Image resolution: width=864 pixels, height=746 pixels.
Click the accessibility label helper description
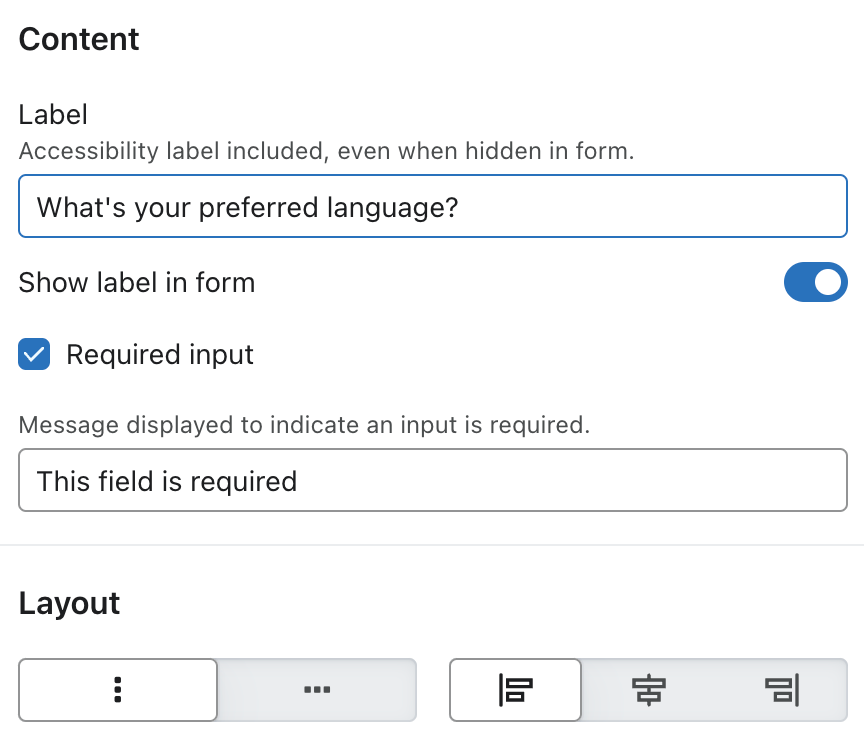pyautogui.click(x=326, y=151)
